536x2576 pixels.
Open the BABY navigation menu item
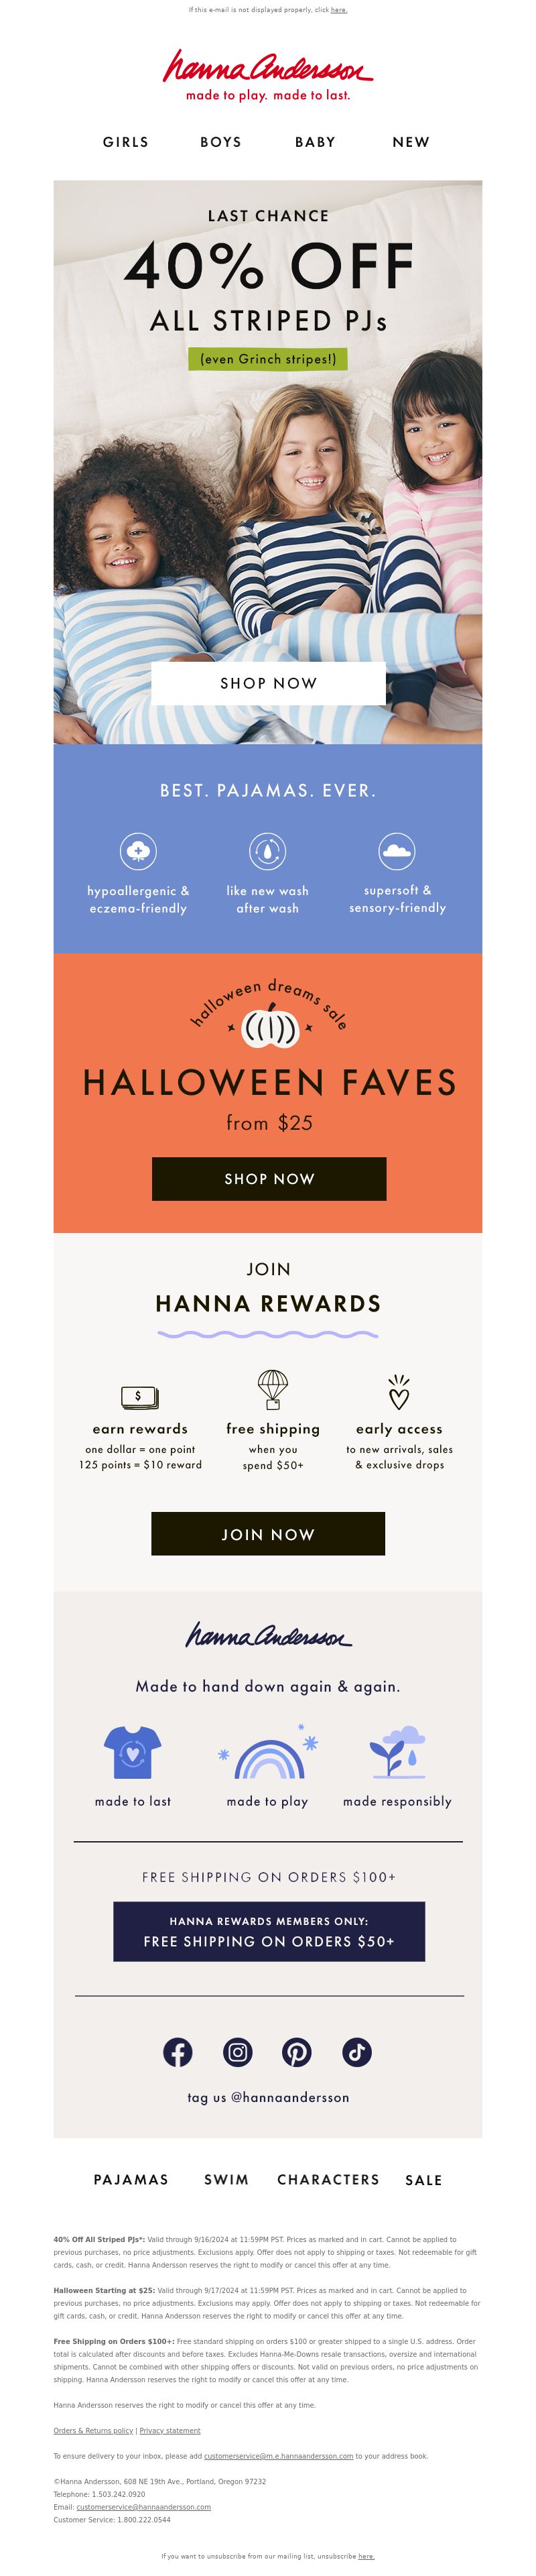315,142
